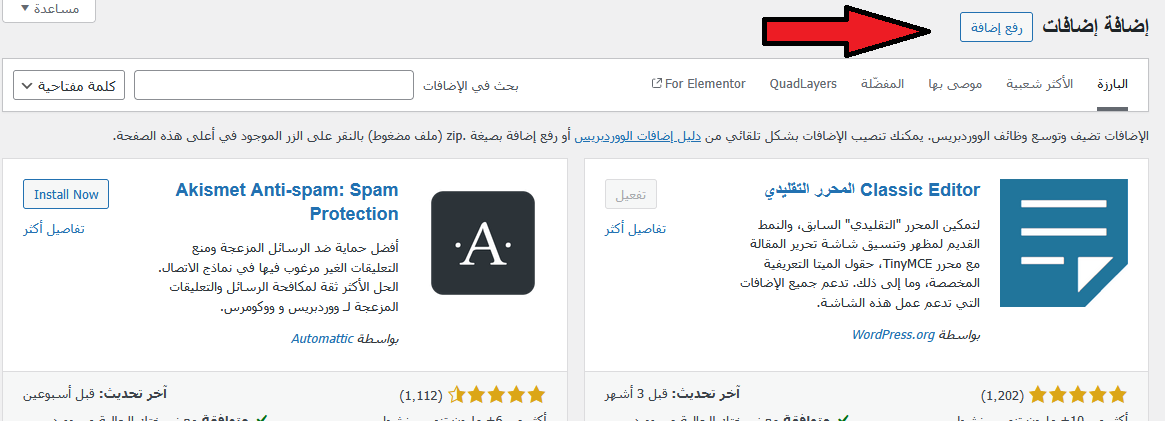Open تفاصيل أكثر for Classic Editor
Screen dimensions: 1165x421
pyautogui.click(x=635, y=229)
